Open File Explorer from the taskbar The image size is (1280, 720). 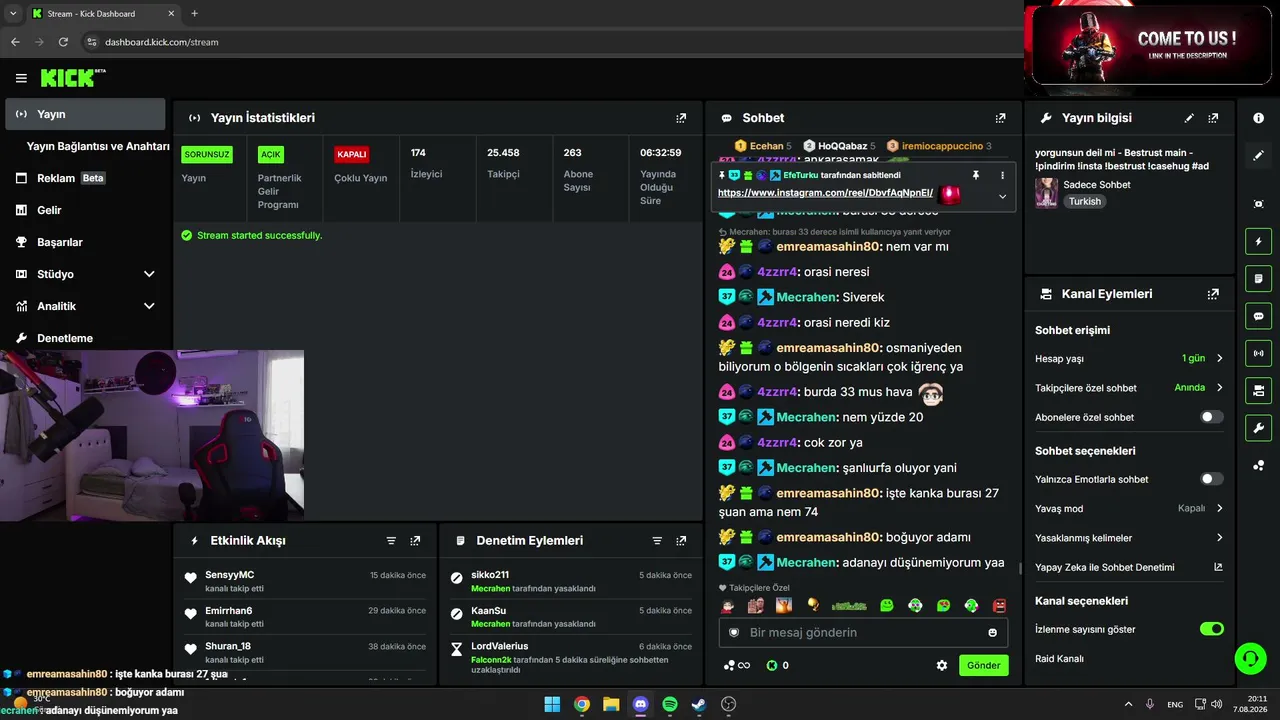point(611,704)
